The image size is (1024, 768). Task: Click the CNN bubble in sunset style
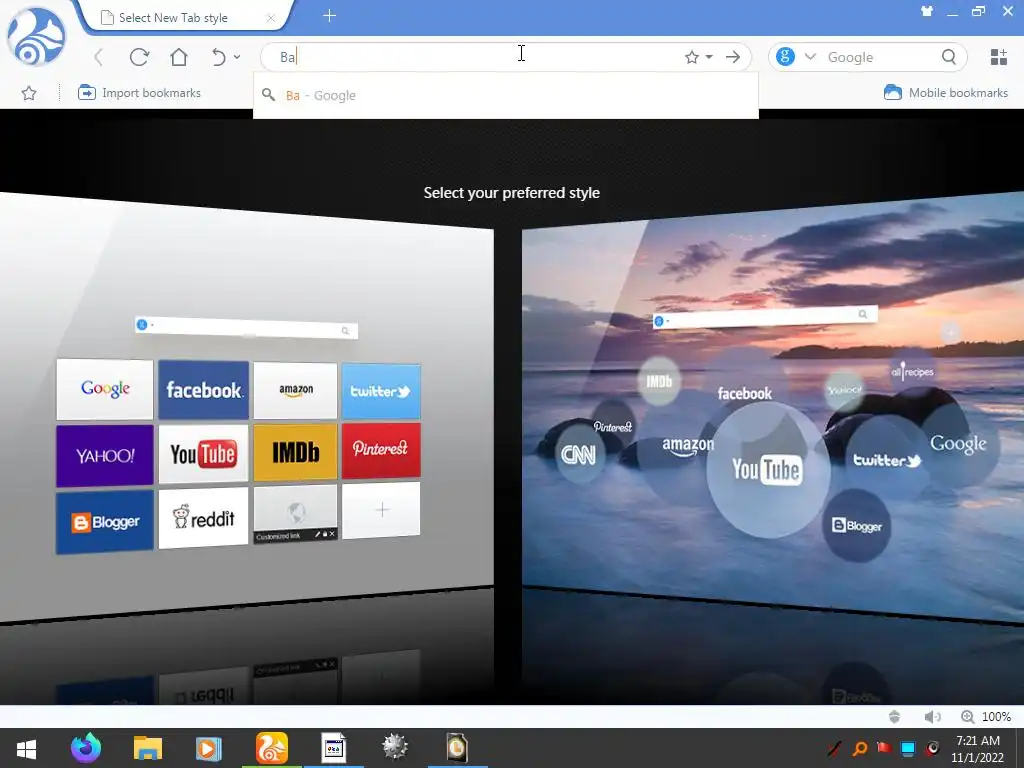coord(579,454)
